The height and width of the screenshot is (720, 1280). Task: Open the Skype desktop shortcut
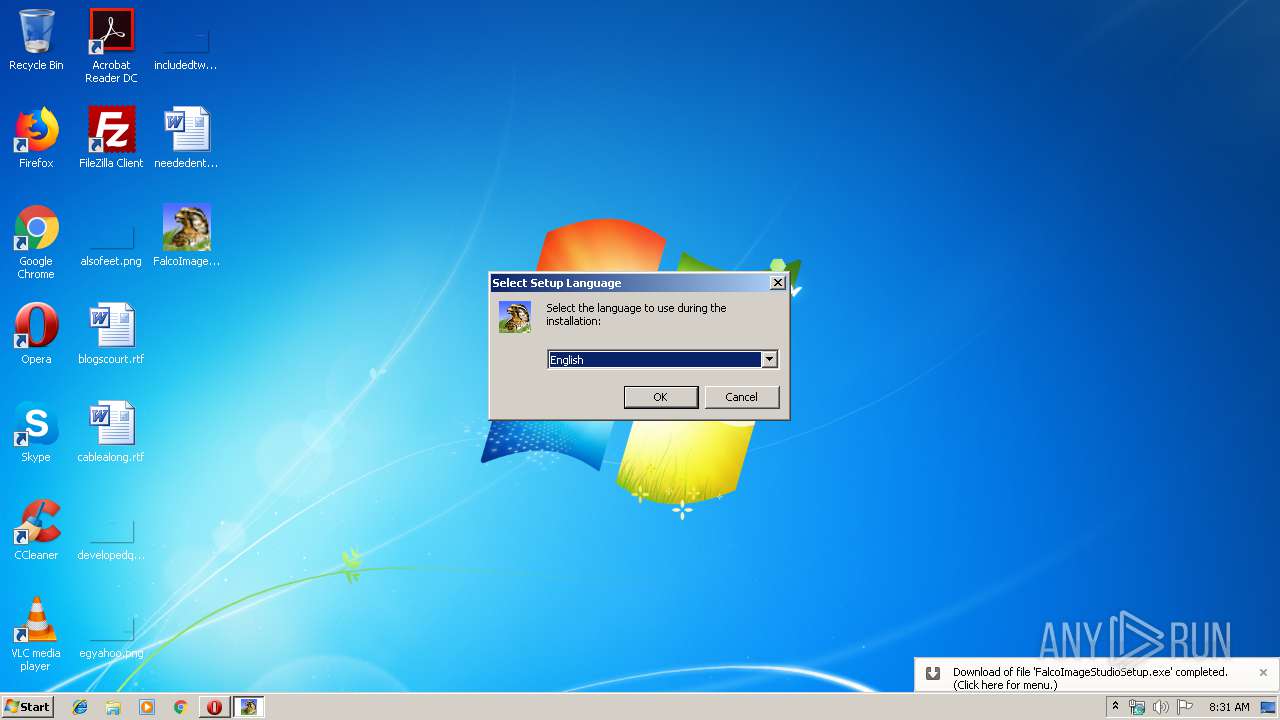36,432
